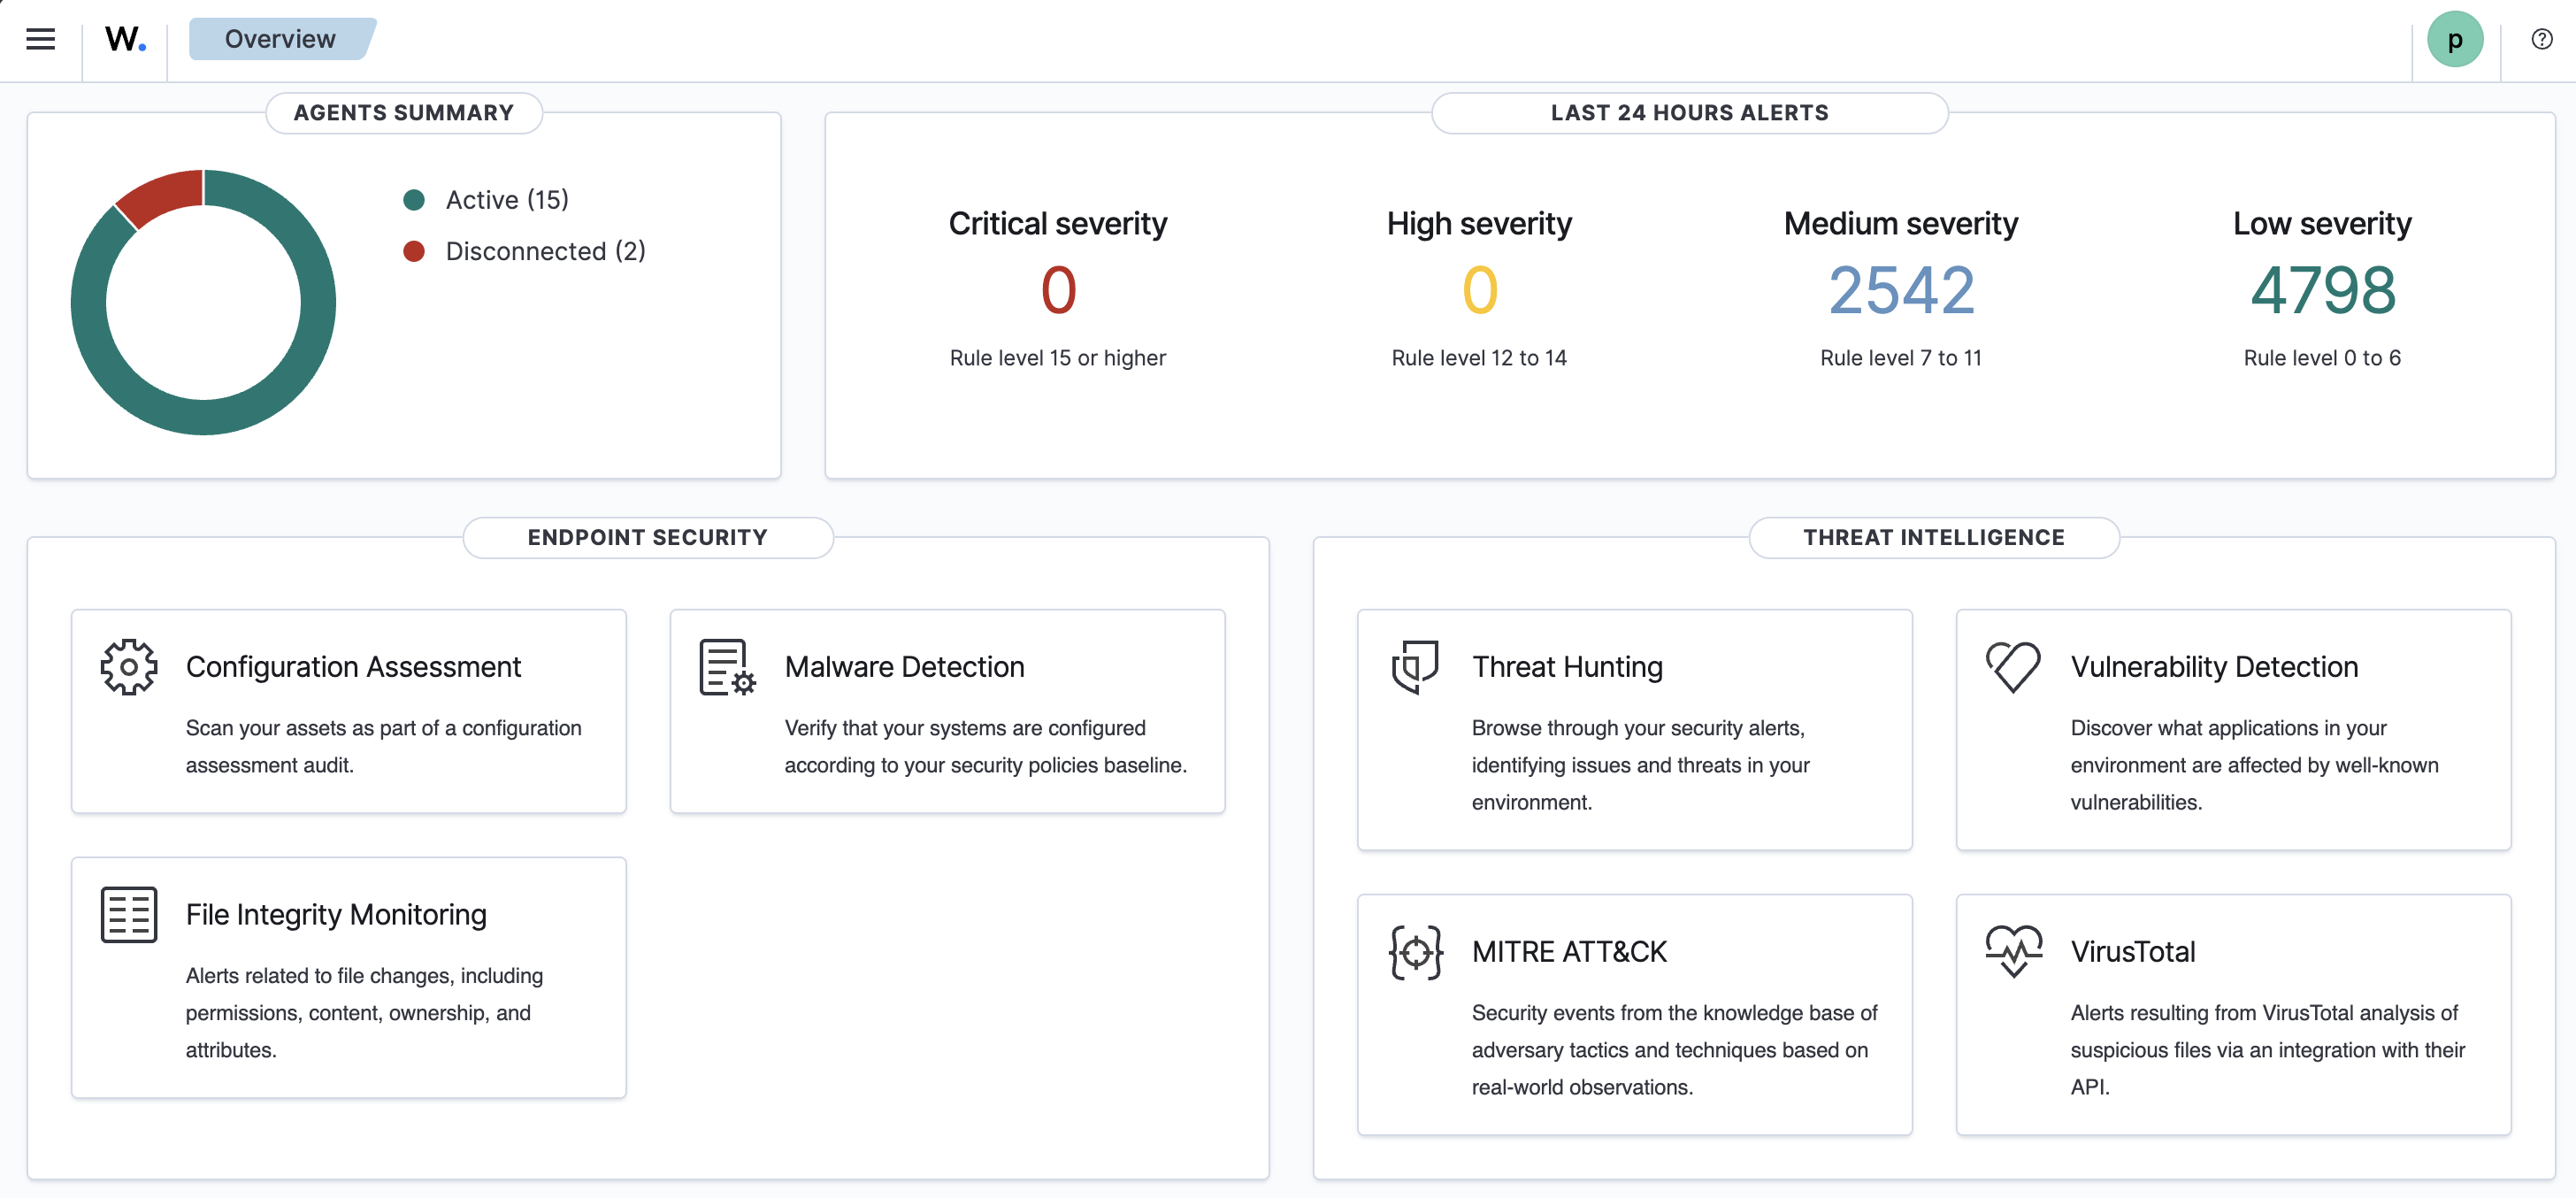Click the teal Active legend dot
Viewport: 2576px width, 1198px height.
pyautogui.click(x=414, y=200)
